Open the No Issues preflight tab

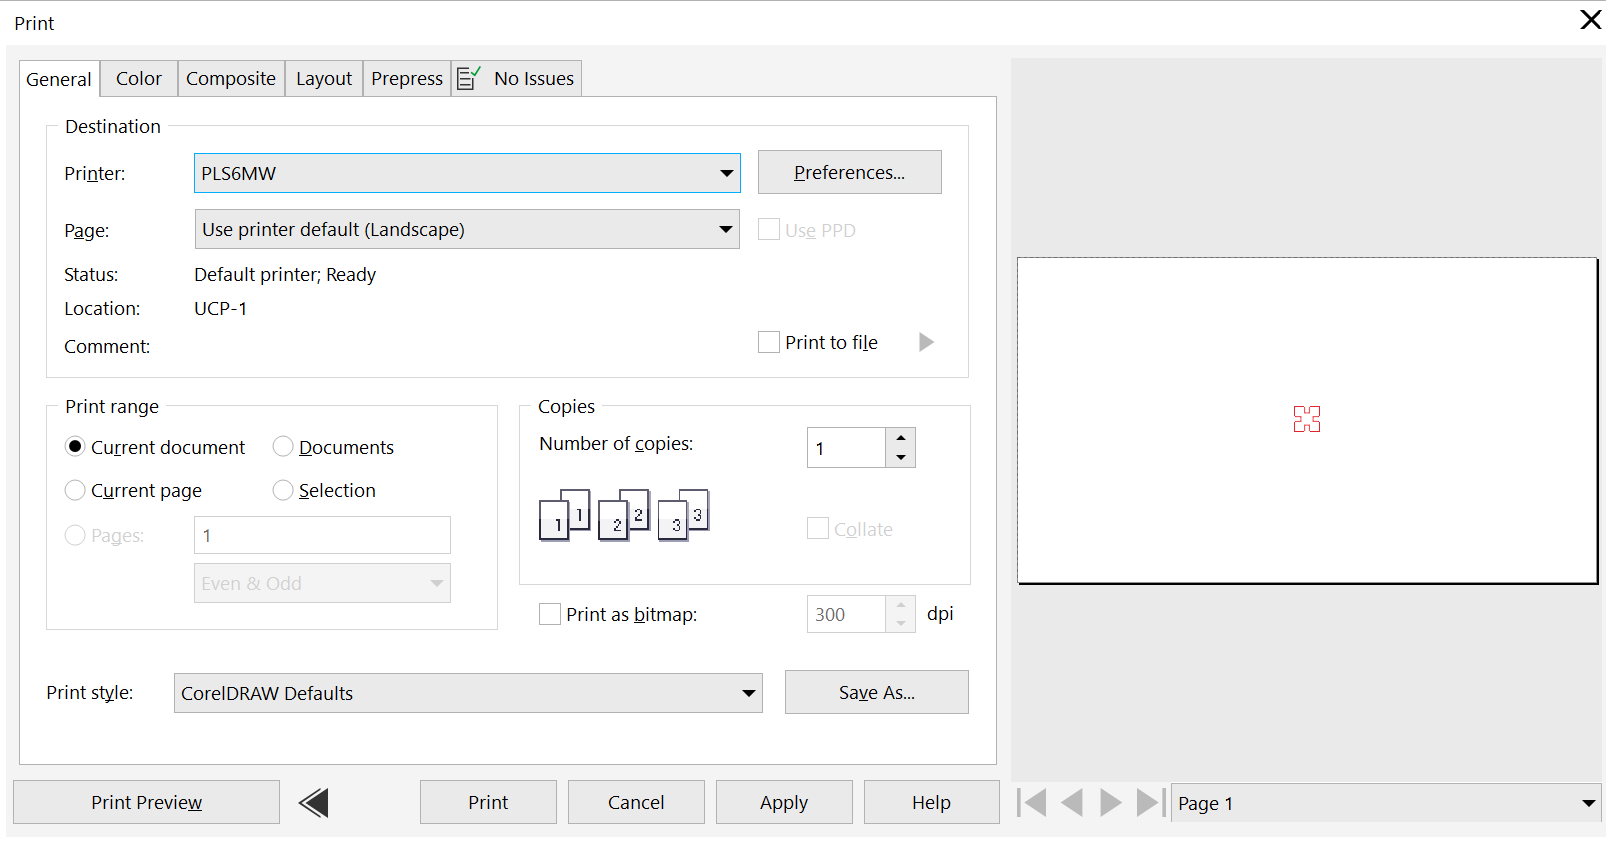coord(517,79)
